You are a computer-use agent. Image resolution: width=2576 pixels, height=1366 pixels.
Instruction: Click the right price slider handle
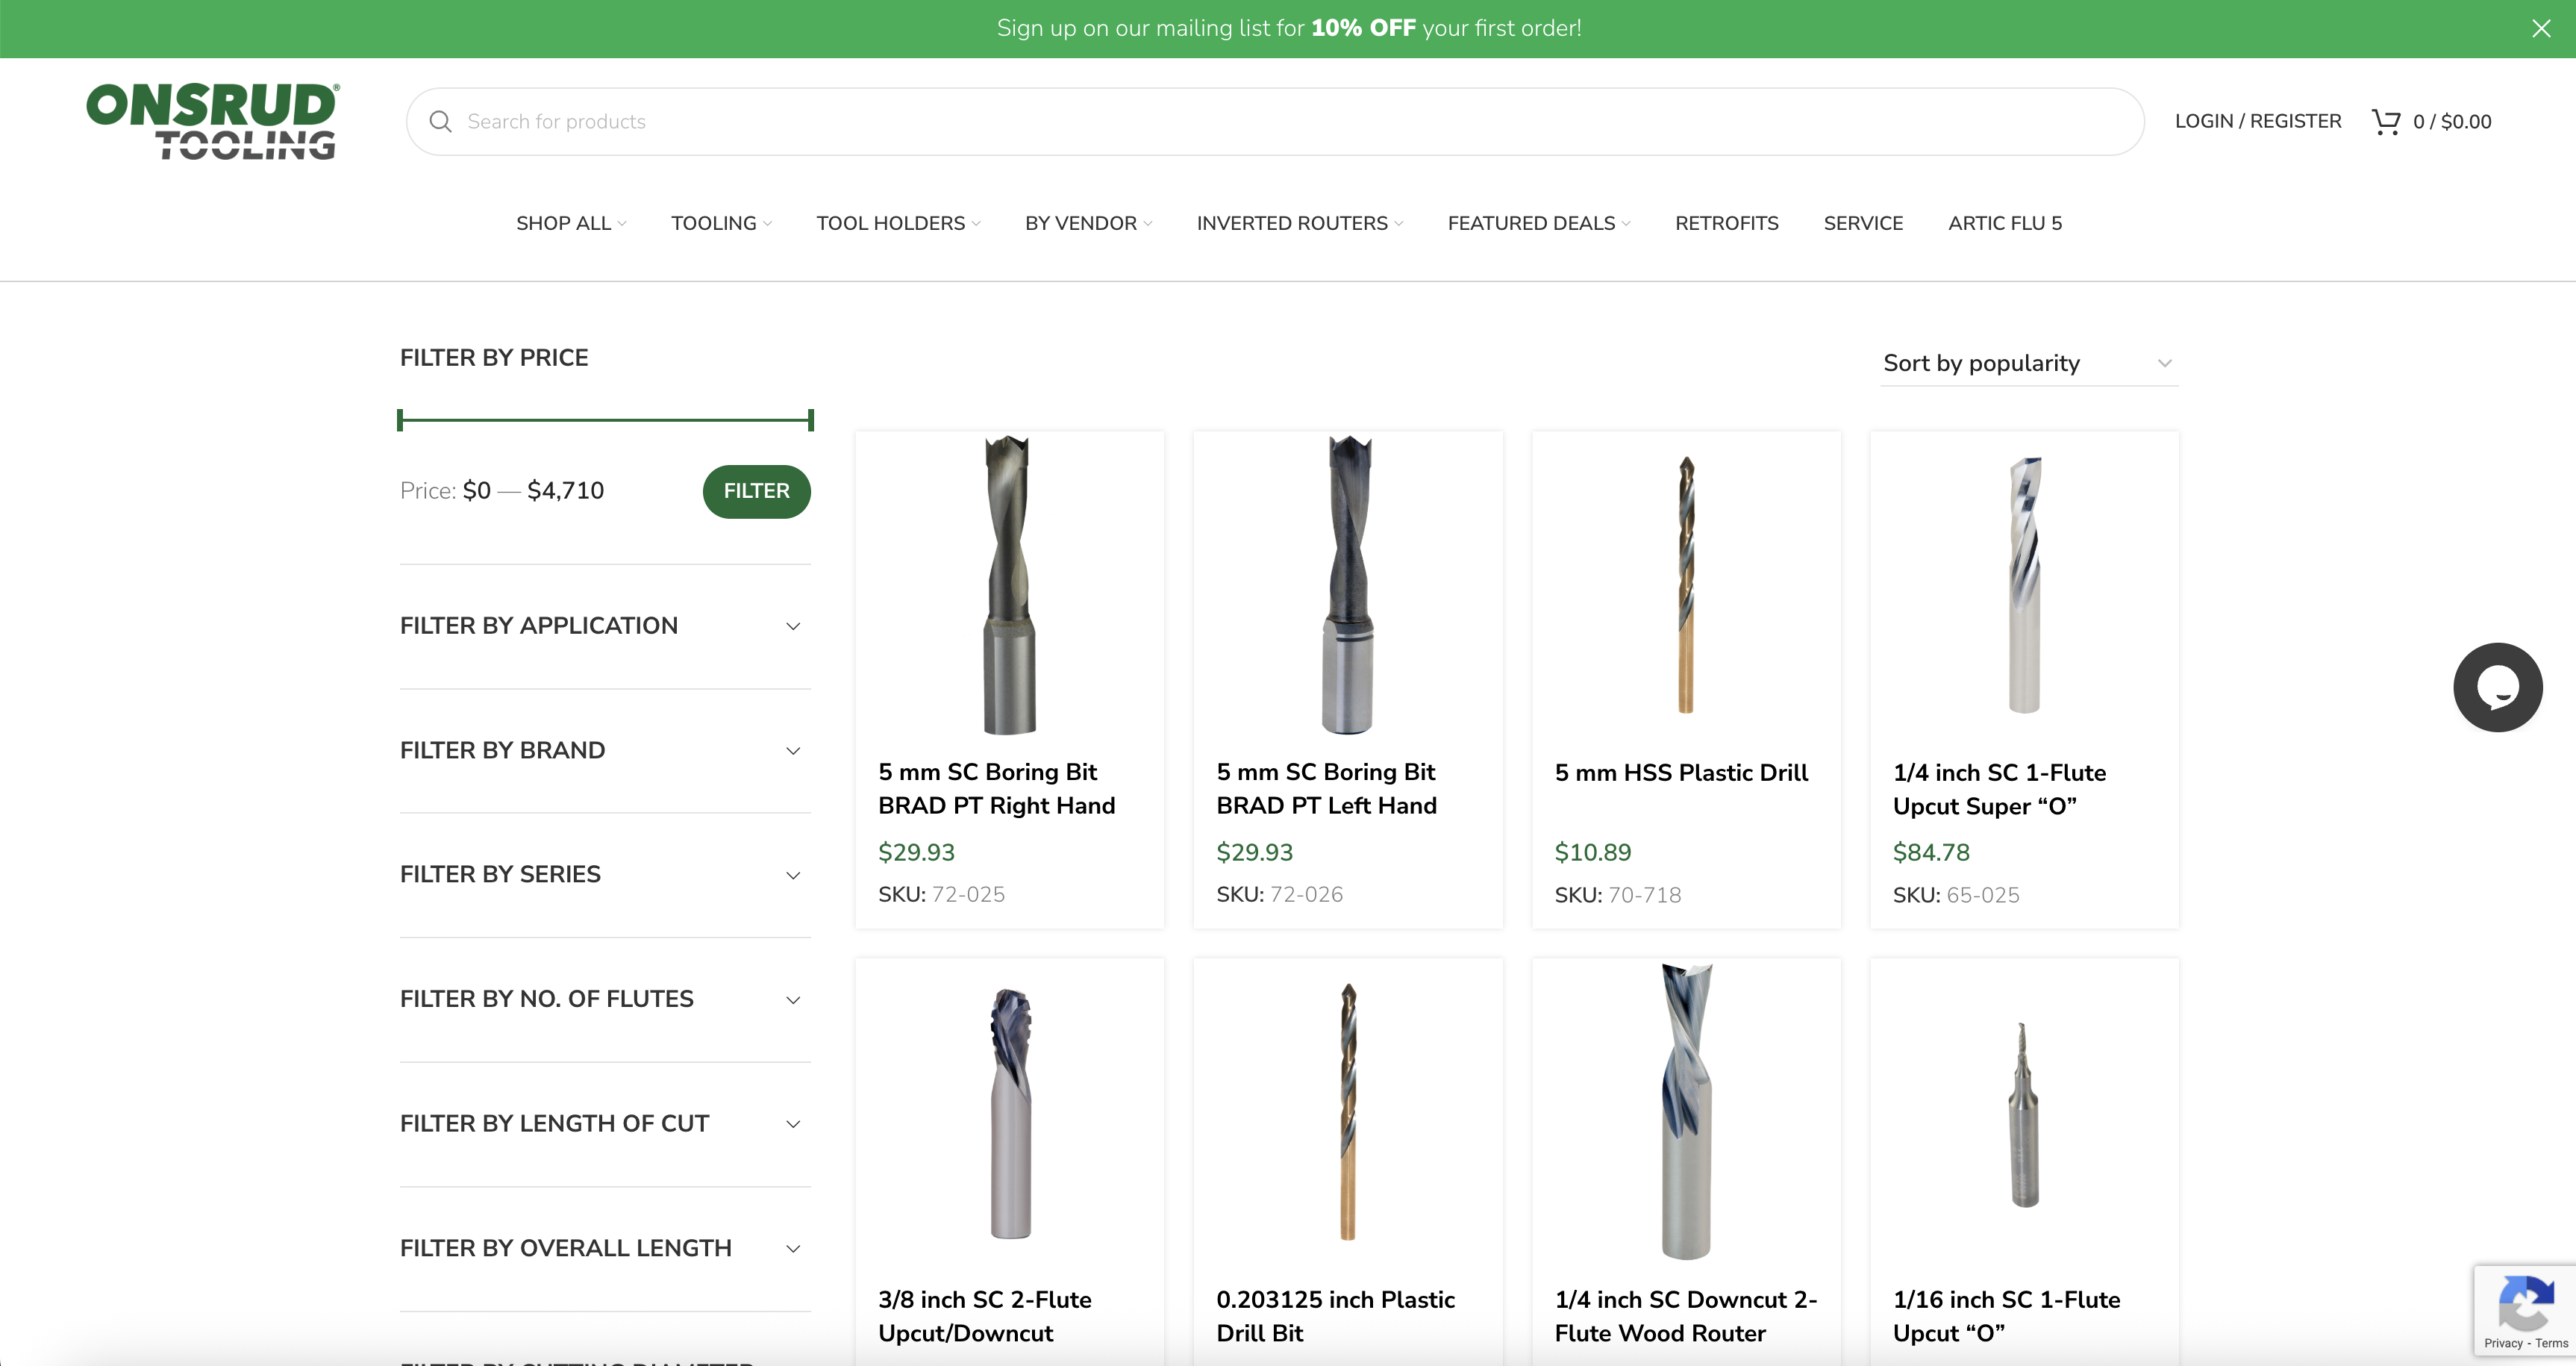810,420
